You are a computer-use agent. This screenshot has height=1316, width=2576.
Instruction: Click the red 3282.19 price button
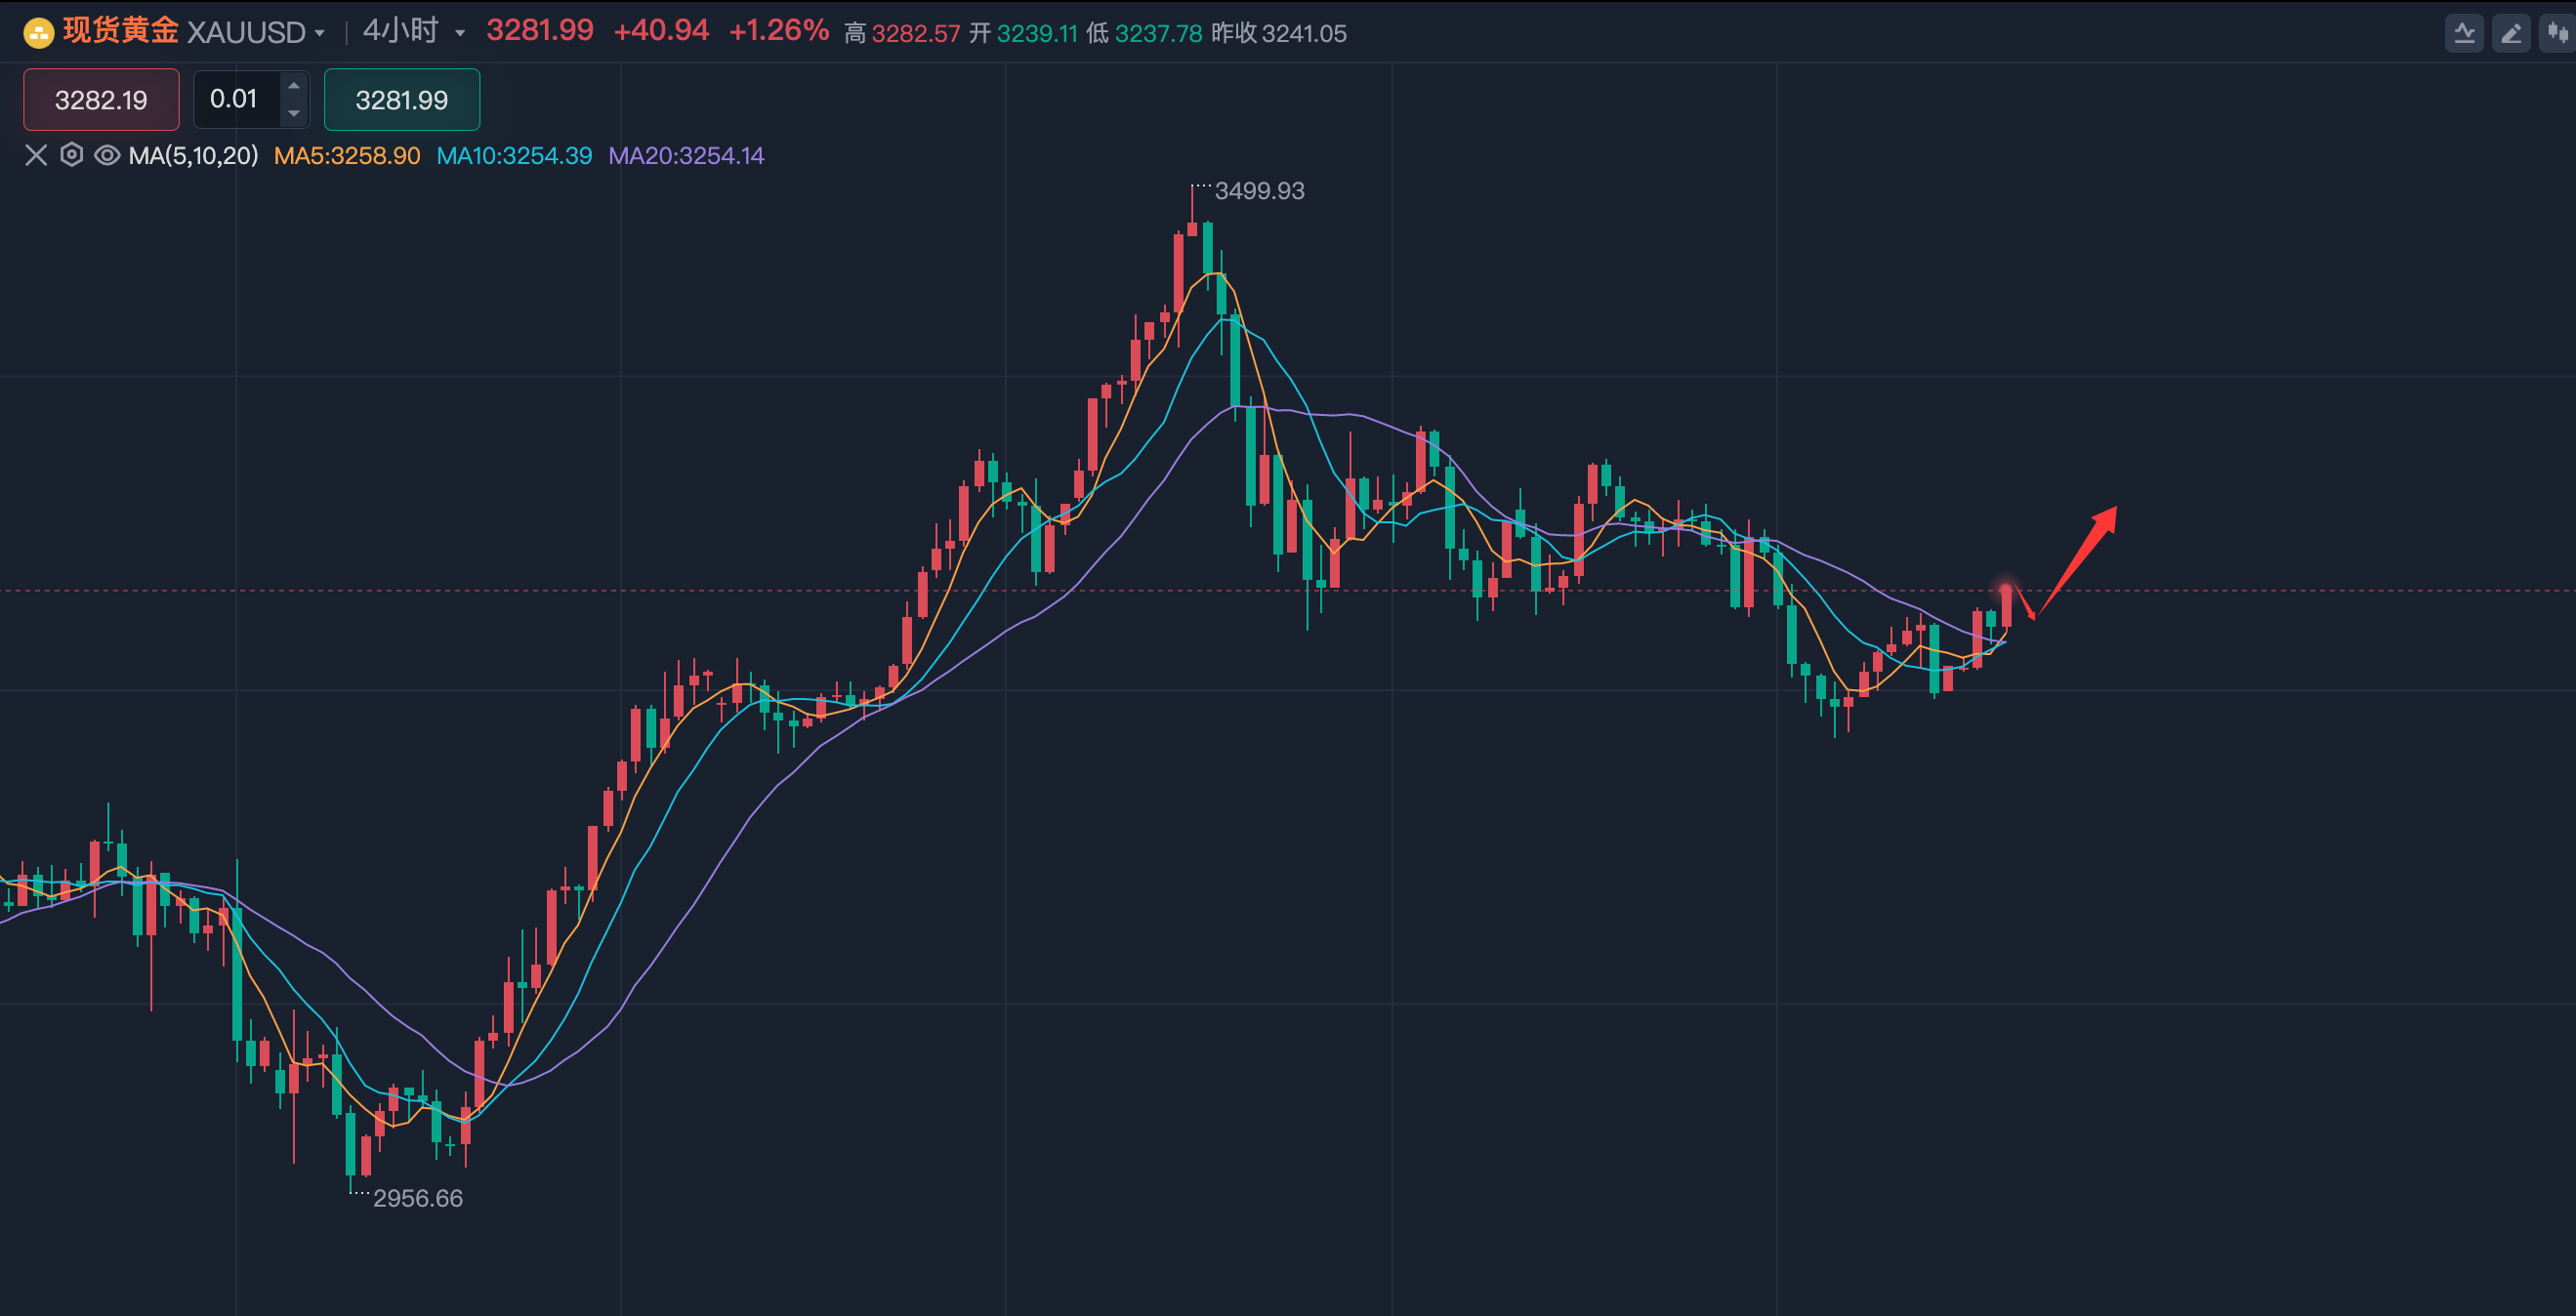[x=101, y=100]
